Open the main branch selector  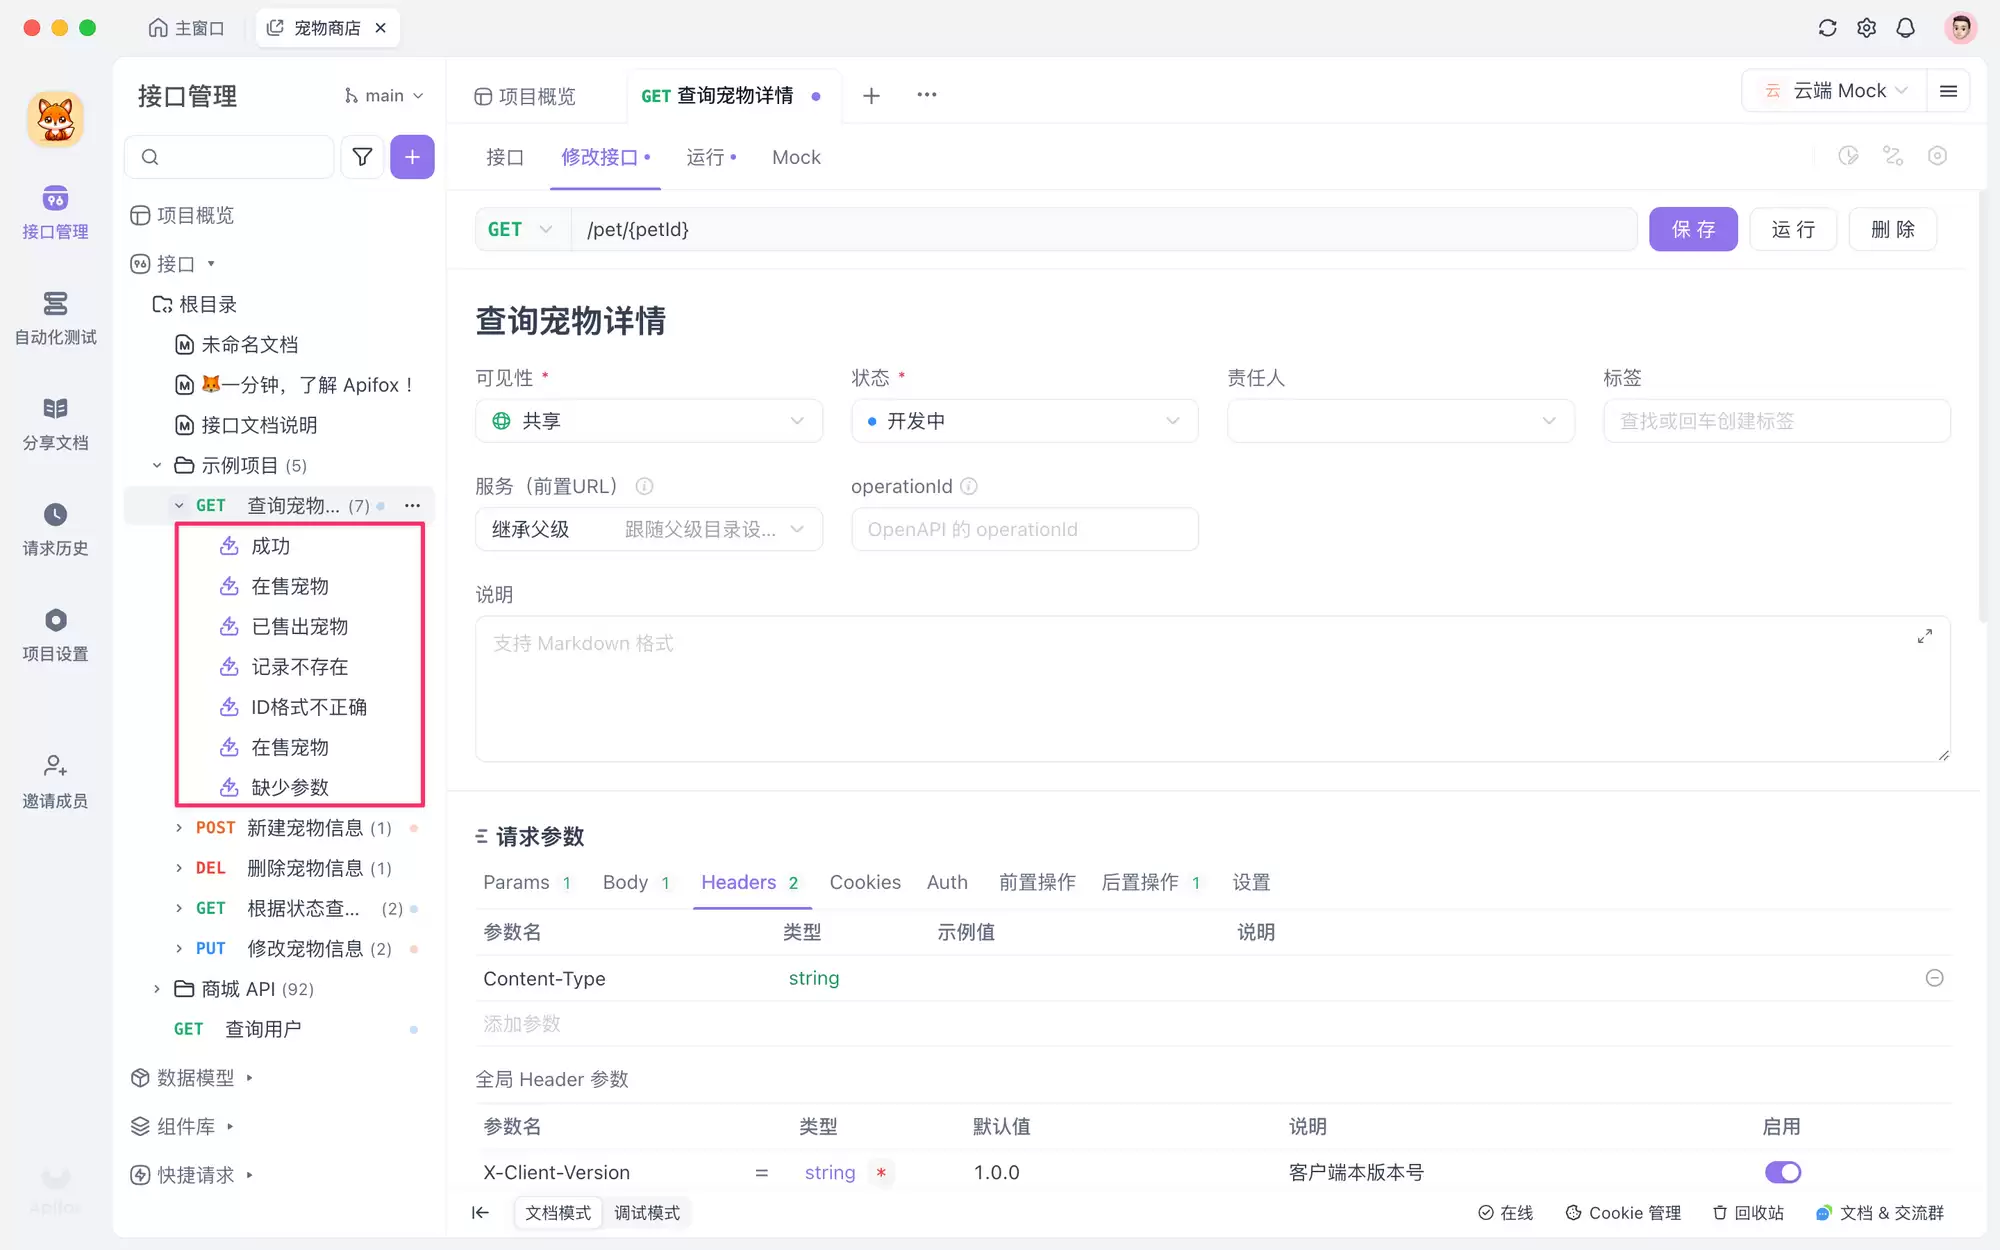384,96
